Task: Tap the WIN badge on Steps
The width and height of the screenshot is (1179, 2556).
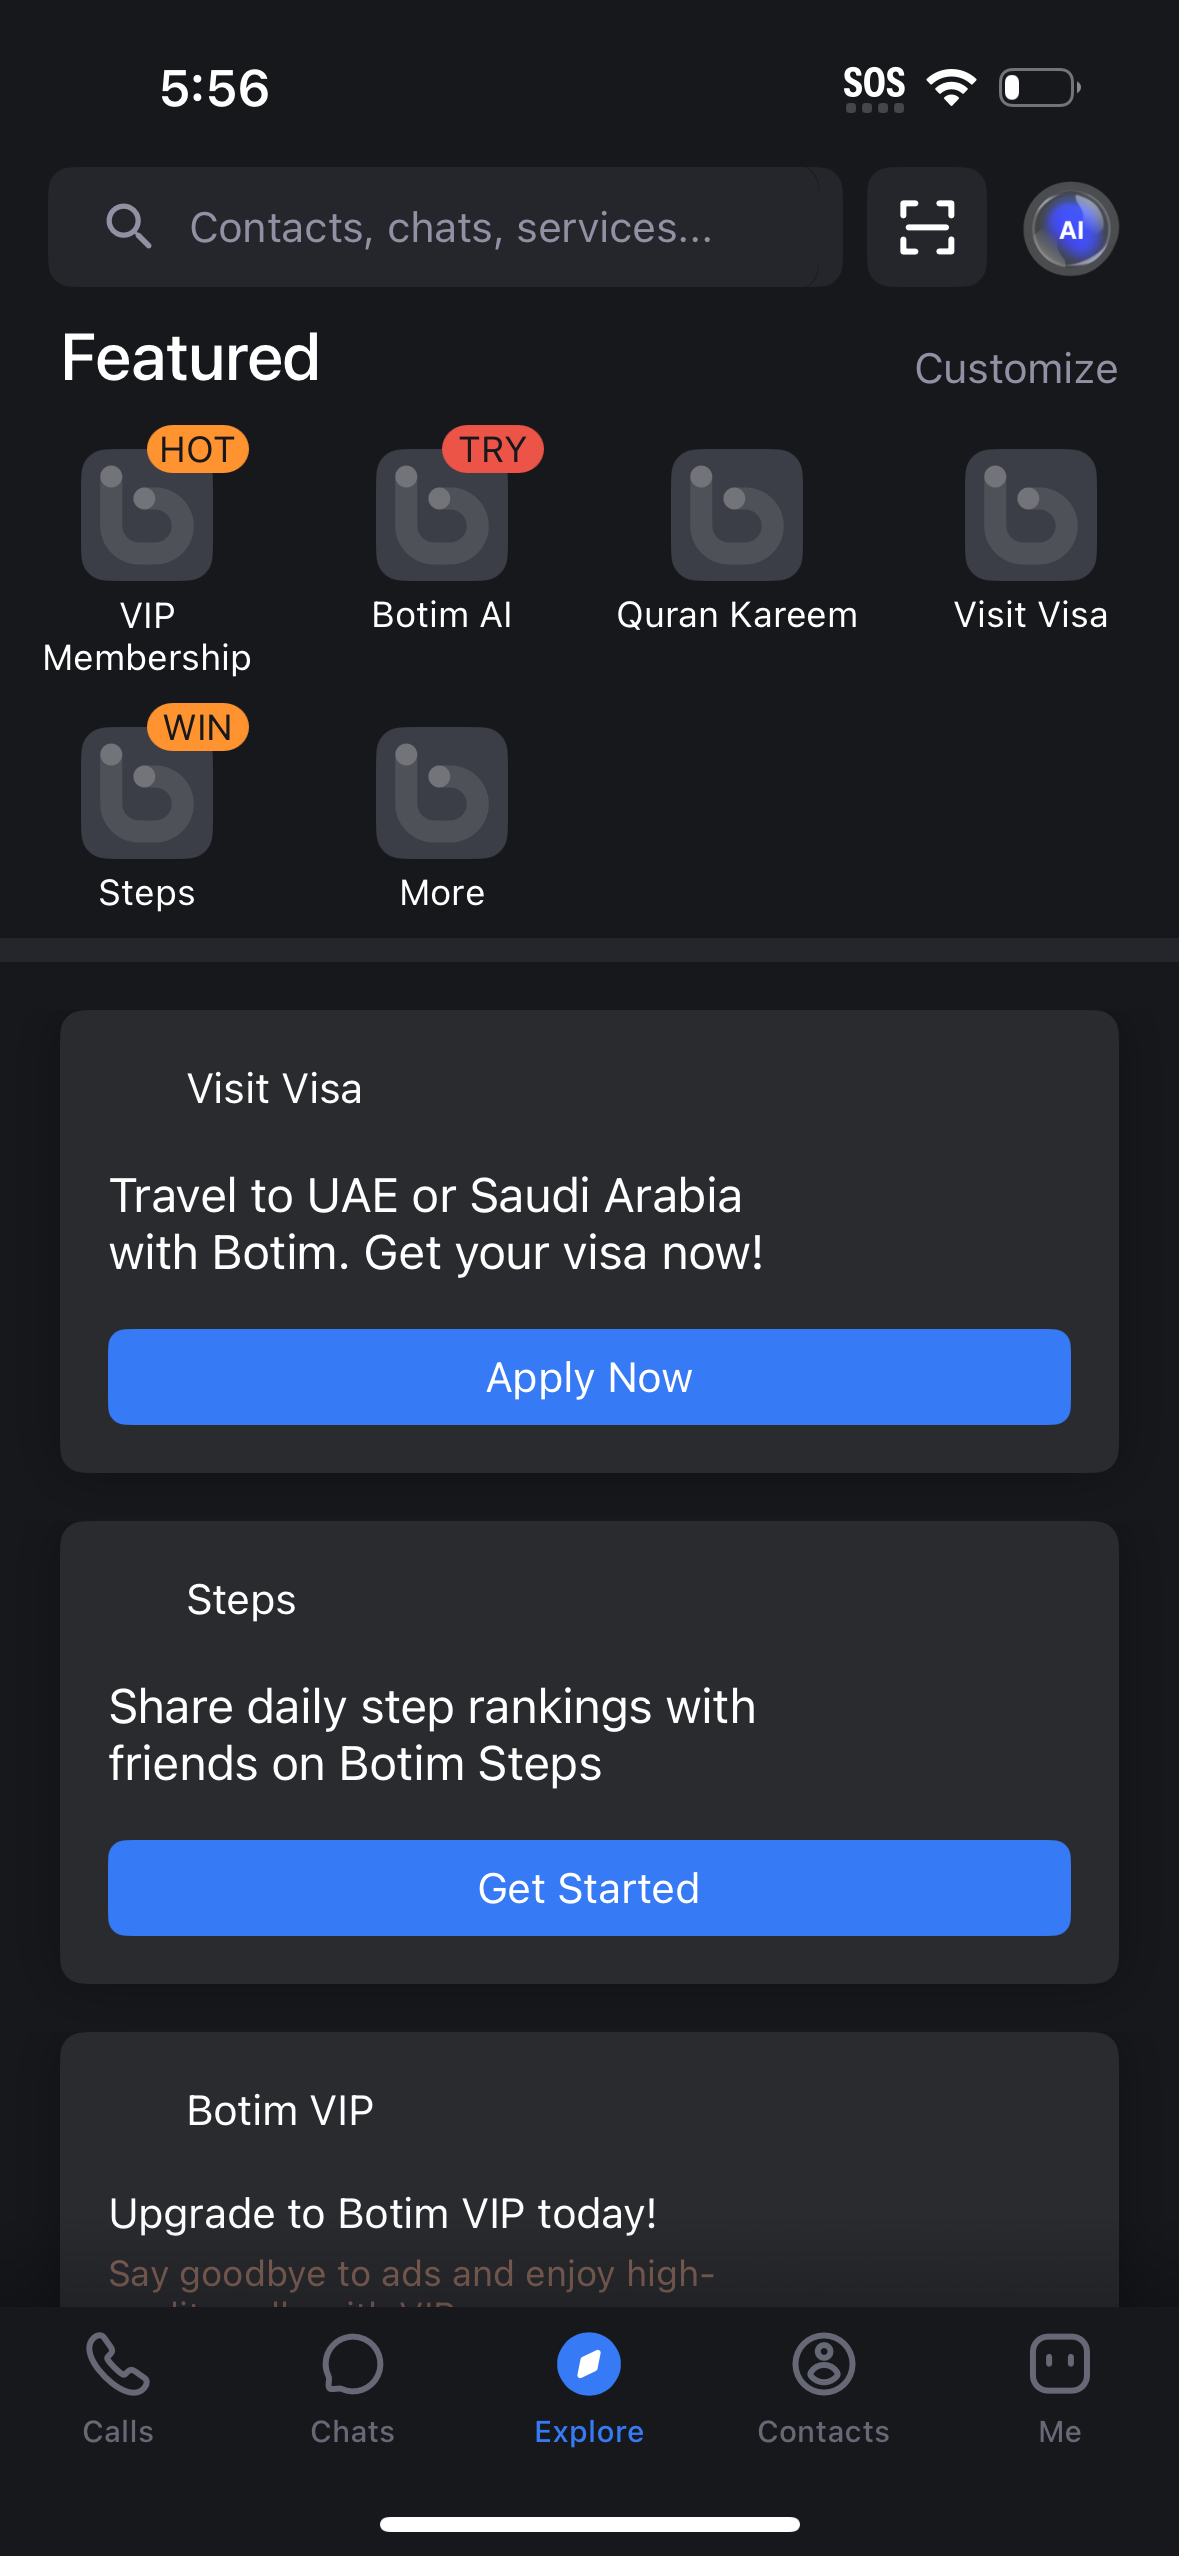Action: click(x=196, y=727)
